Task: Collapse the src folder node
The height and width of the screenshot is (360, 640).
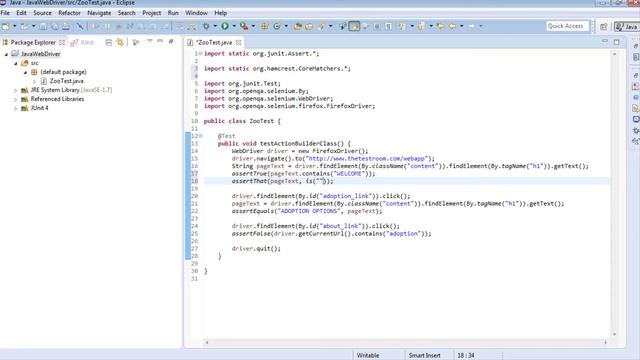Action: click(16, 63)
